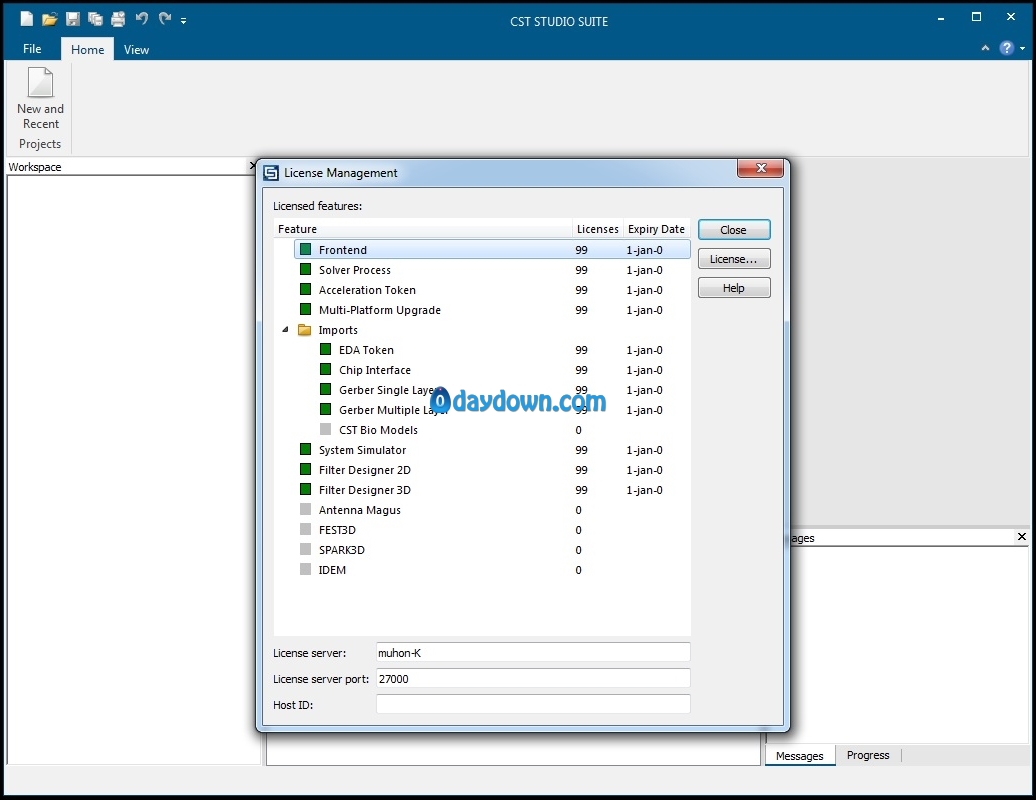1036x800 pixels.
Task: Click the green square beside Filter Designer 2D
Action: point(305,469)
